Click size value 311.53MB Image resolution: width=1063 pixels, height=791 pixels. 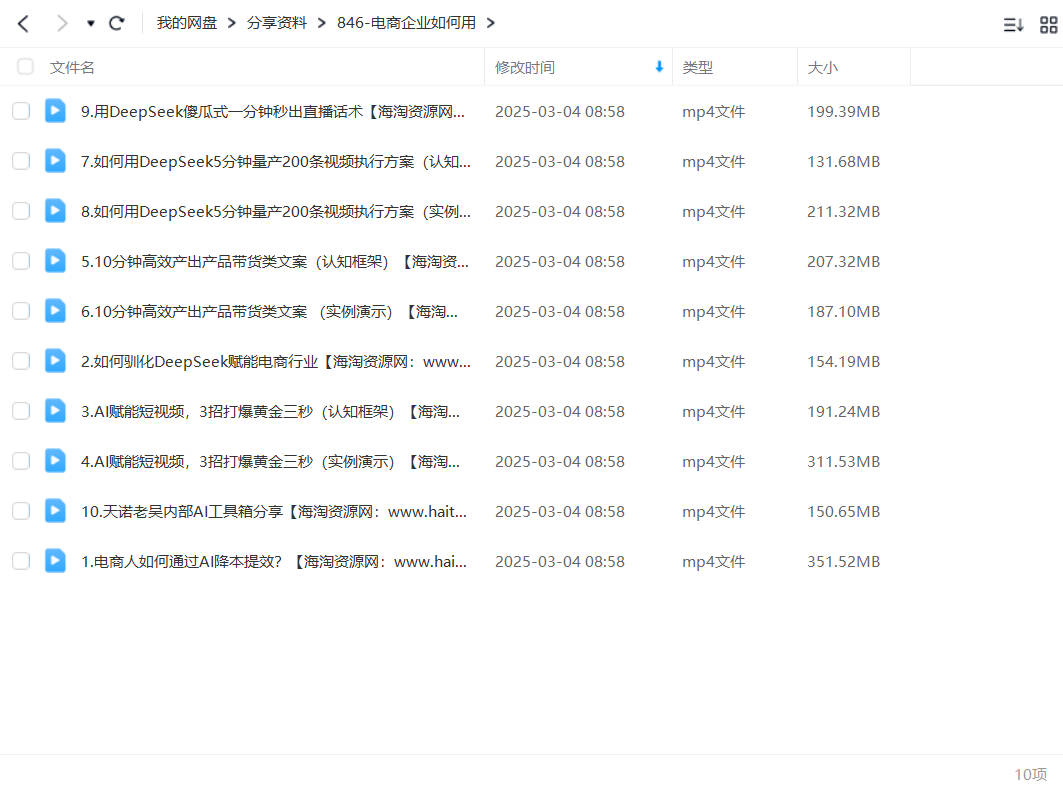coord(843,462)
